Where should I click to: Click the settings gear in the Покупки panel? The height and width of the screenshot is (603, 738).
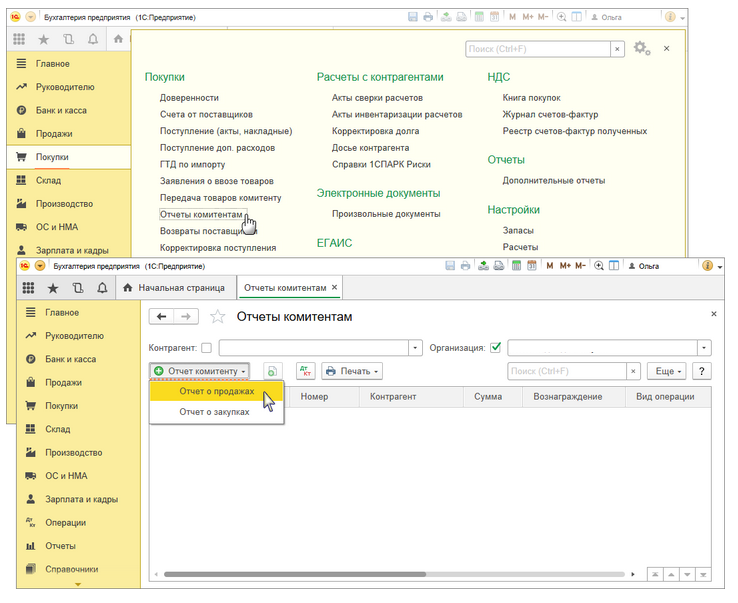pos(641,48)
